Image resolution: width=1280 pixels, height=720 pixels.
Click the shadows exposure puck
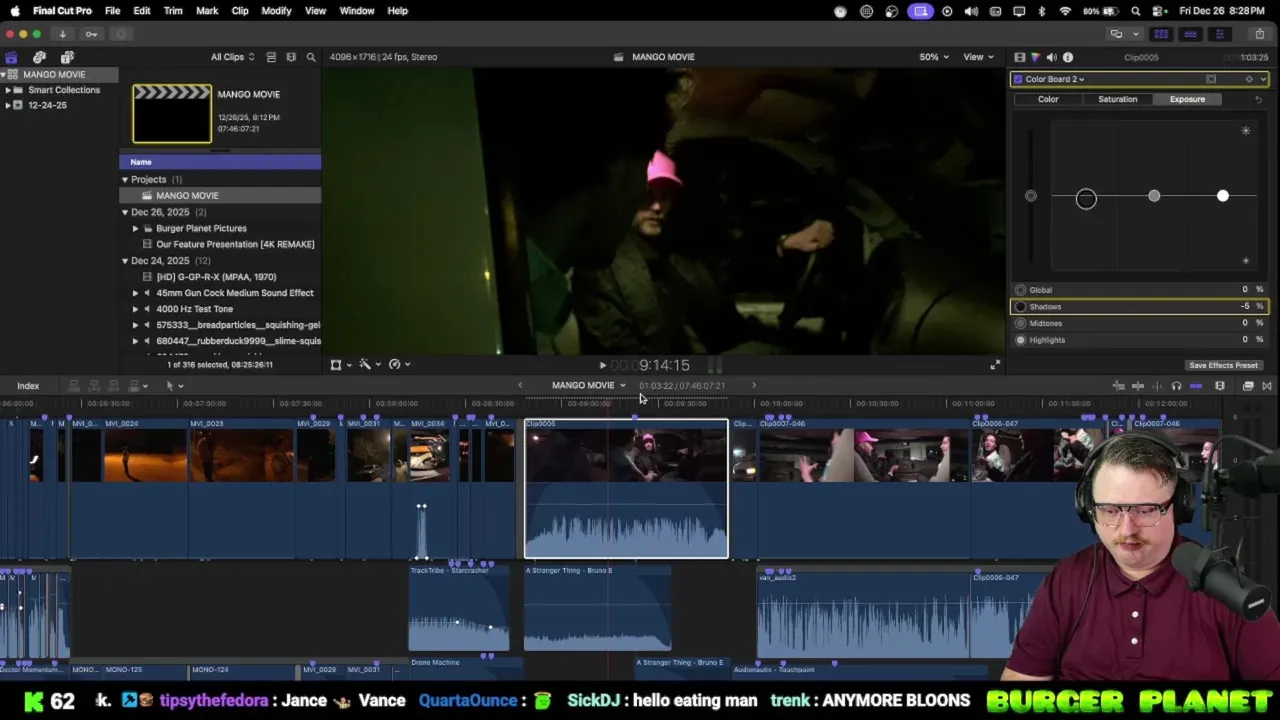(x=1086, y=199)
